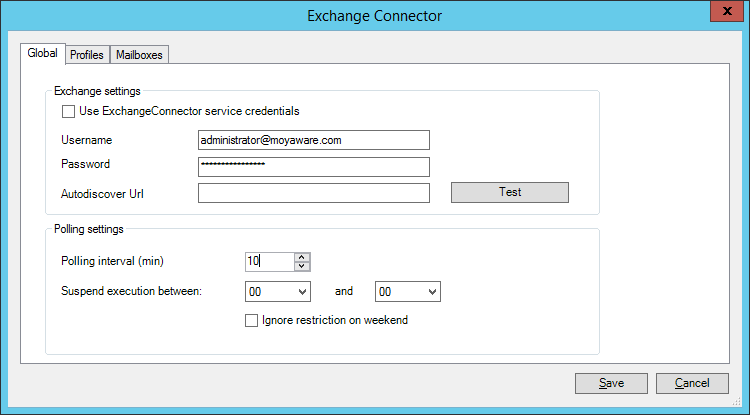Click the 'Suspend execution between:' label

click(132, 291)
